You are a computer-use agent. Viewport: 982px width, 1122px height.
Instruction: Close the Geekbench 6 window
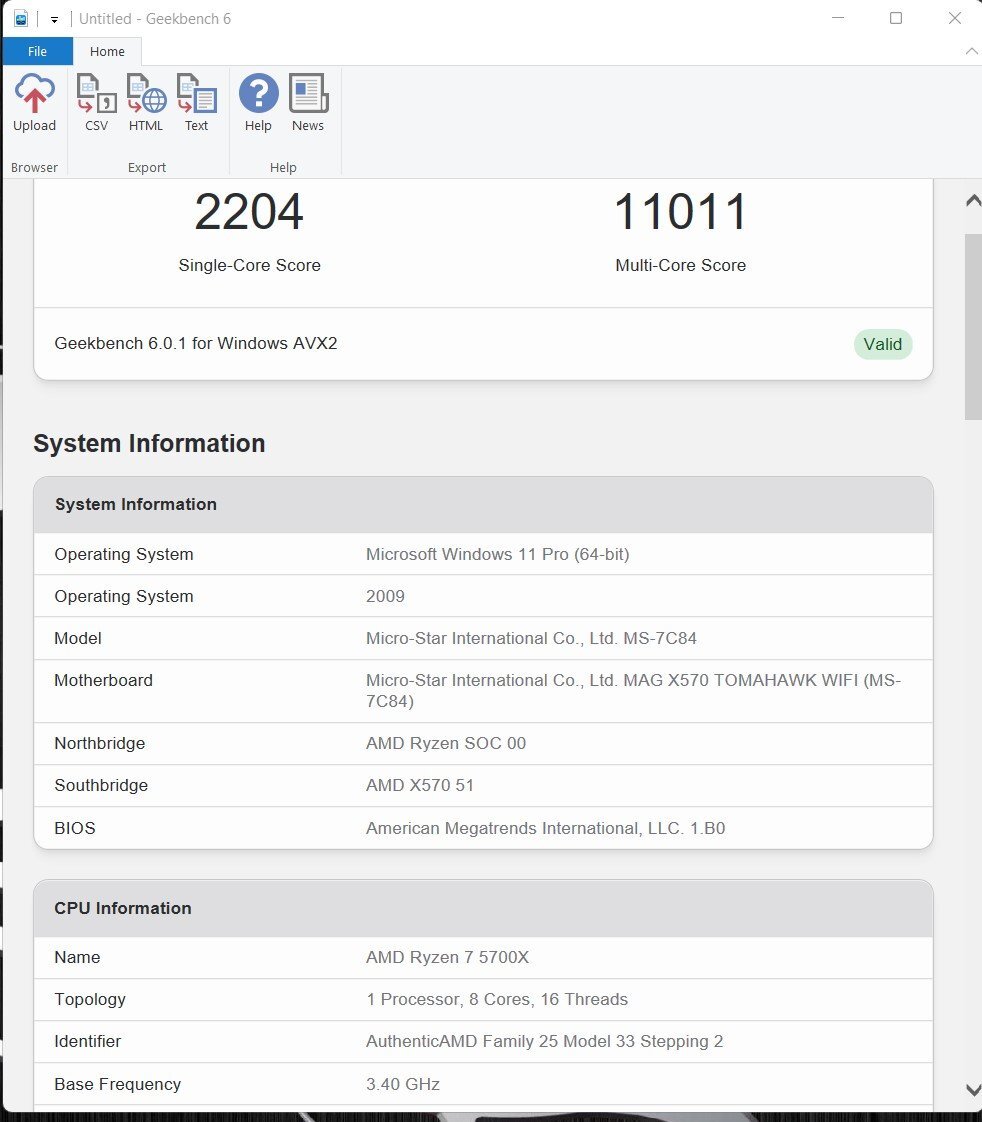(955, 18)
